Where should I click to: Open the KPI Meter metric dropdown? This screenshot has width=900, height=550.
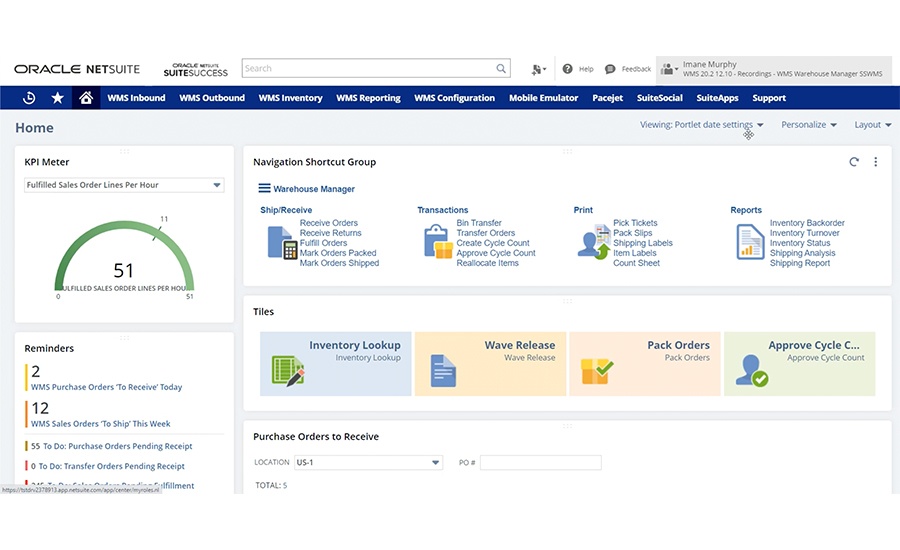click(124, 185)
